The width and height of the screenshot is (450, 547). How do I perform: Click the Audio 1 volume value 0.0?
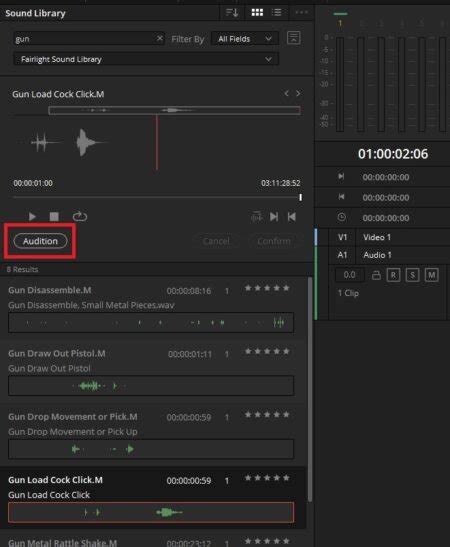[350, 275]
